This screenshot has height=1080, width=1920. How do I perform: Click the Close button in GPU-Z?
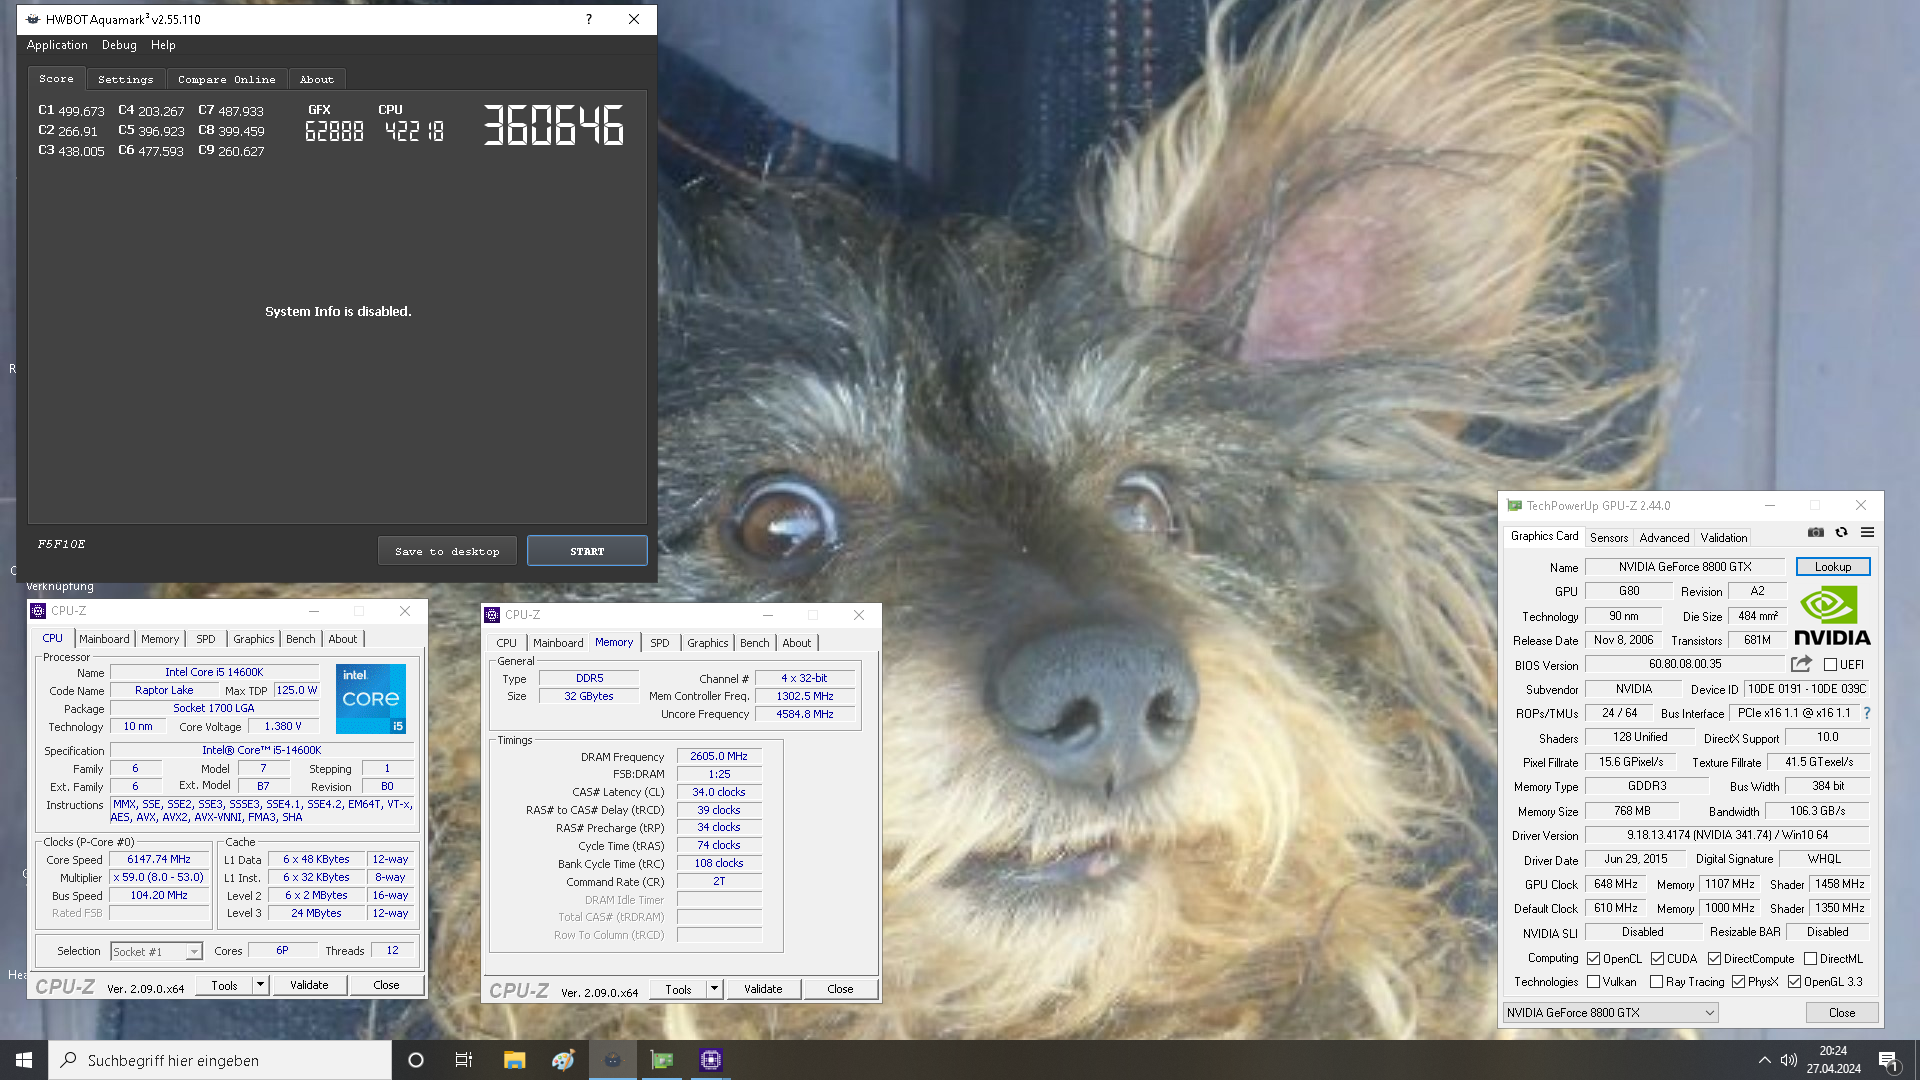pyautogui.click(x=1842, y=1013)
